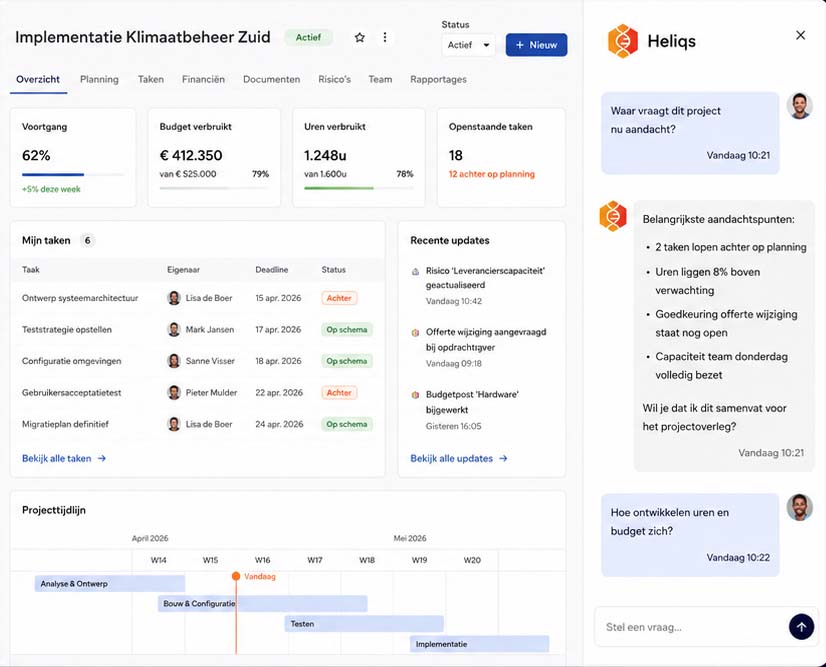Click the Nieuw button
826x667 pixels.
[536, 45]
